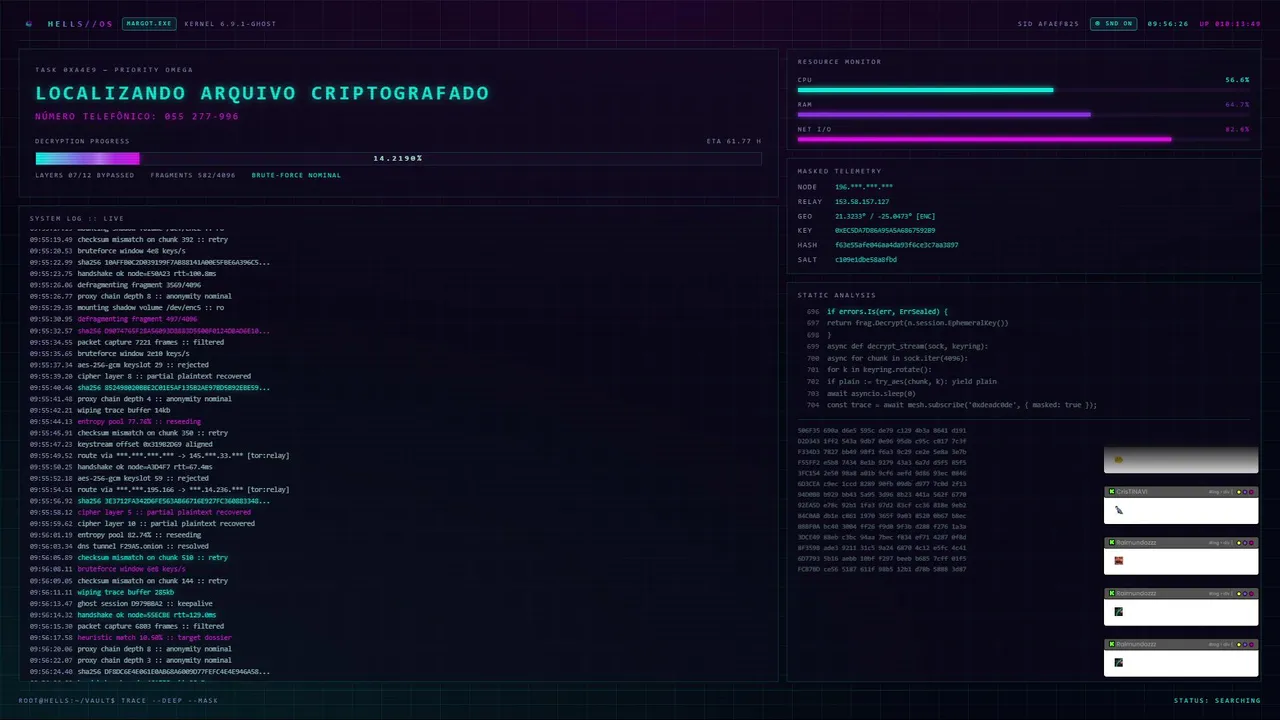
Task: Click log line 'bruteforce window 4e8 keys/s'
Action: 131,251
